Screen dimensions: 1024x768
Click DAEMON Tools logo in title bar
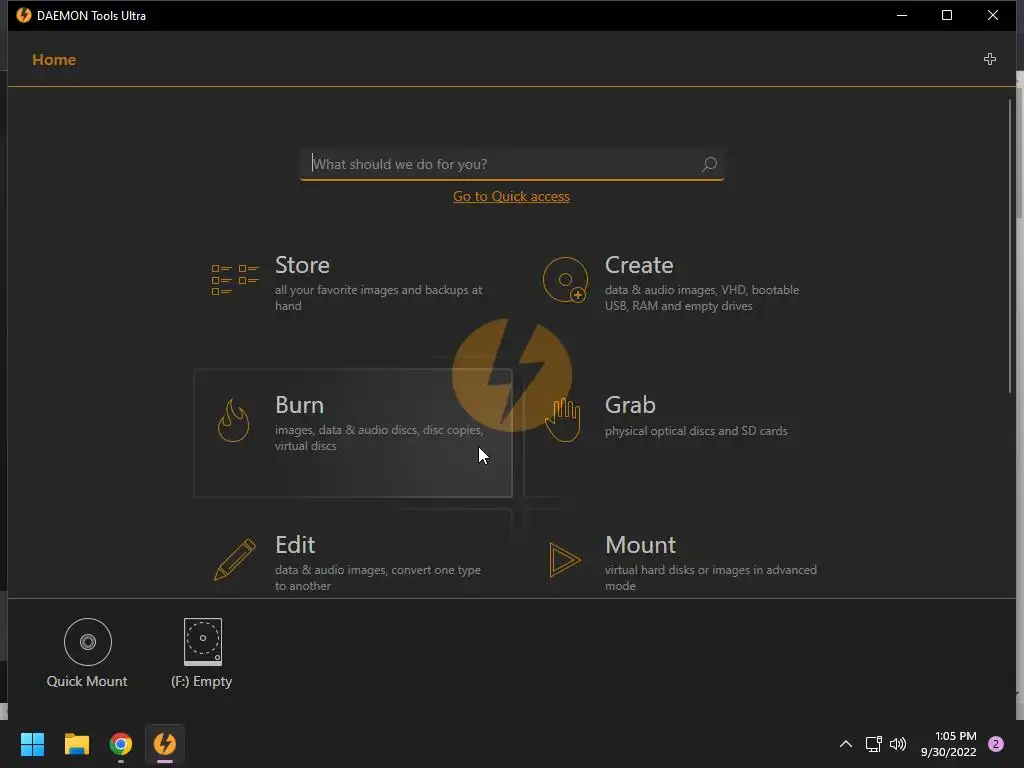click(24, 15)
